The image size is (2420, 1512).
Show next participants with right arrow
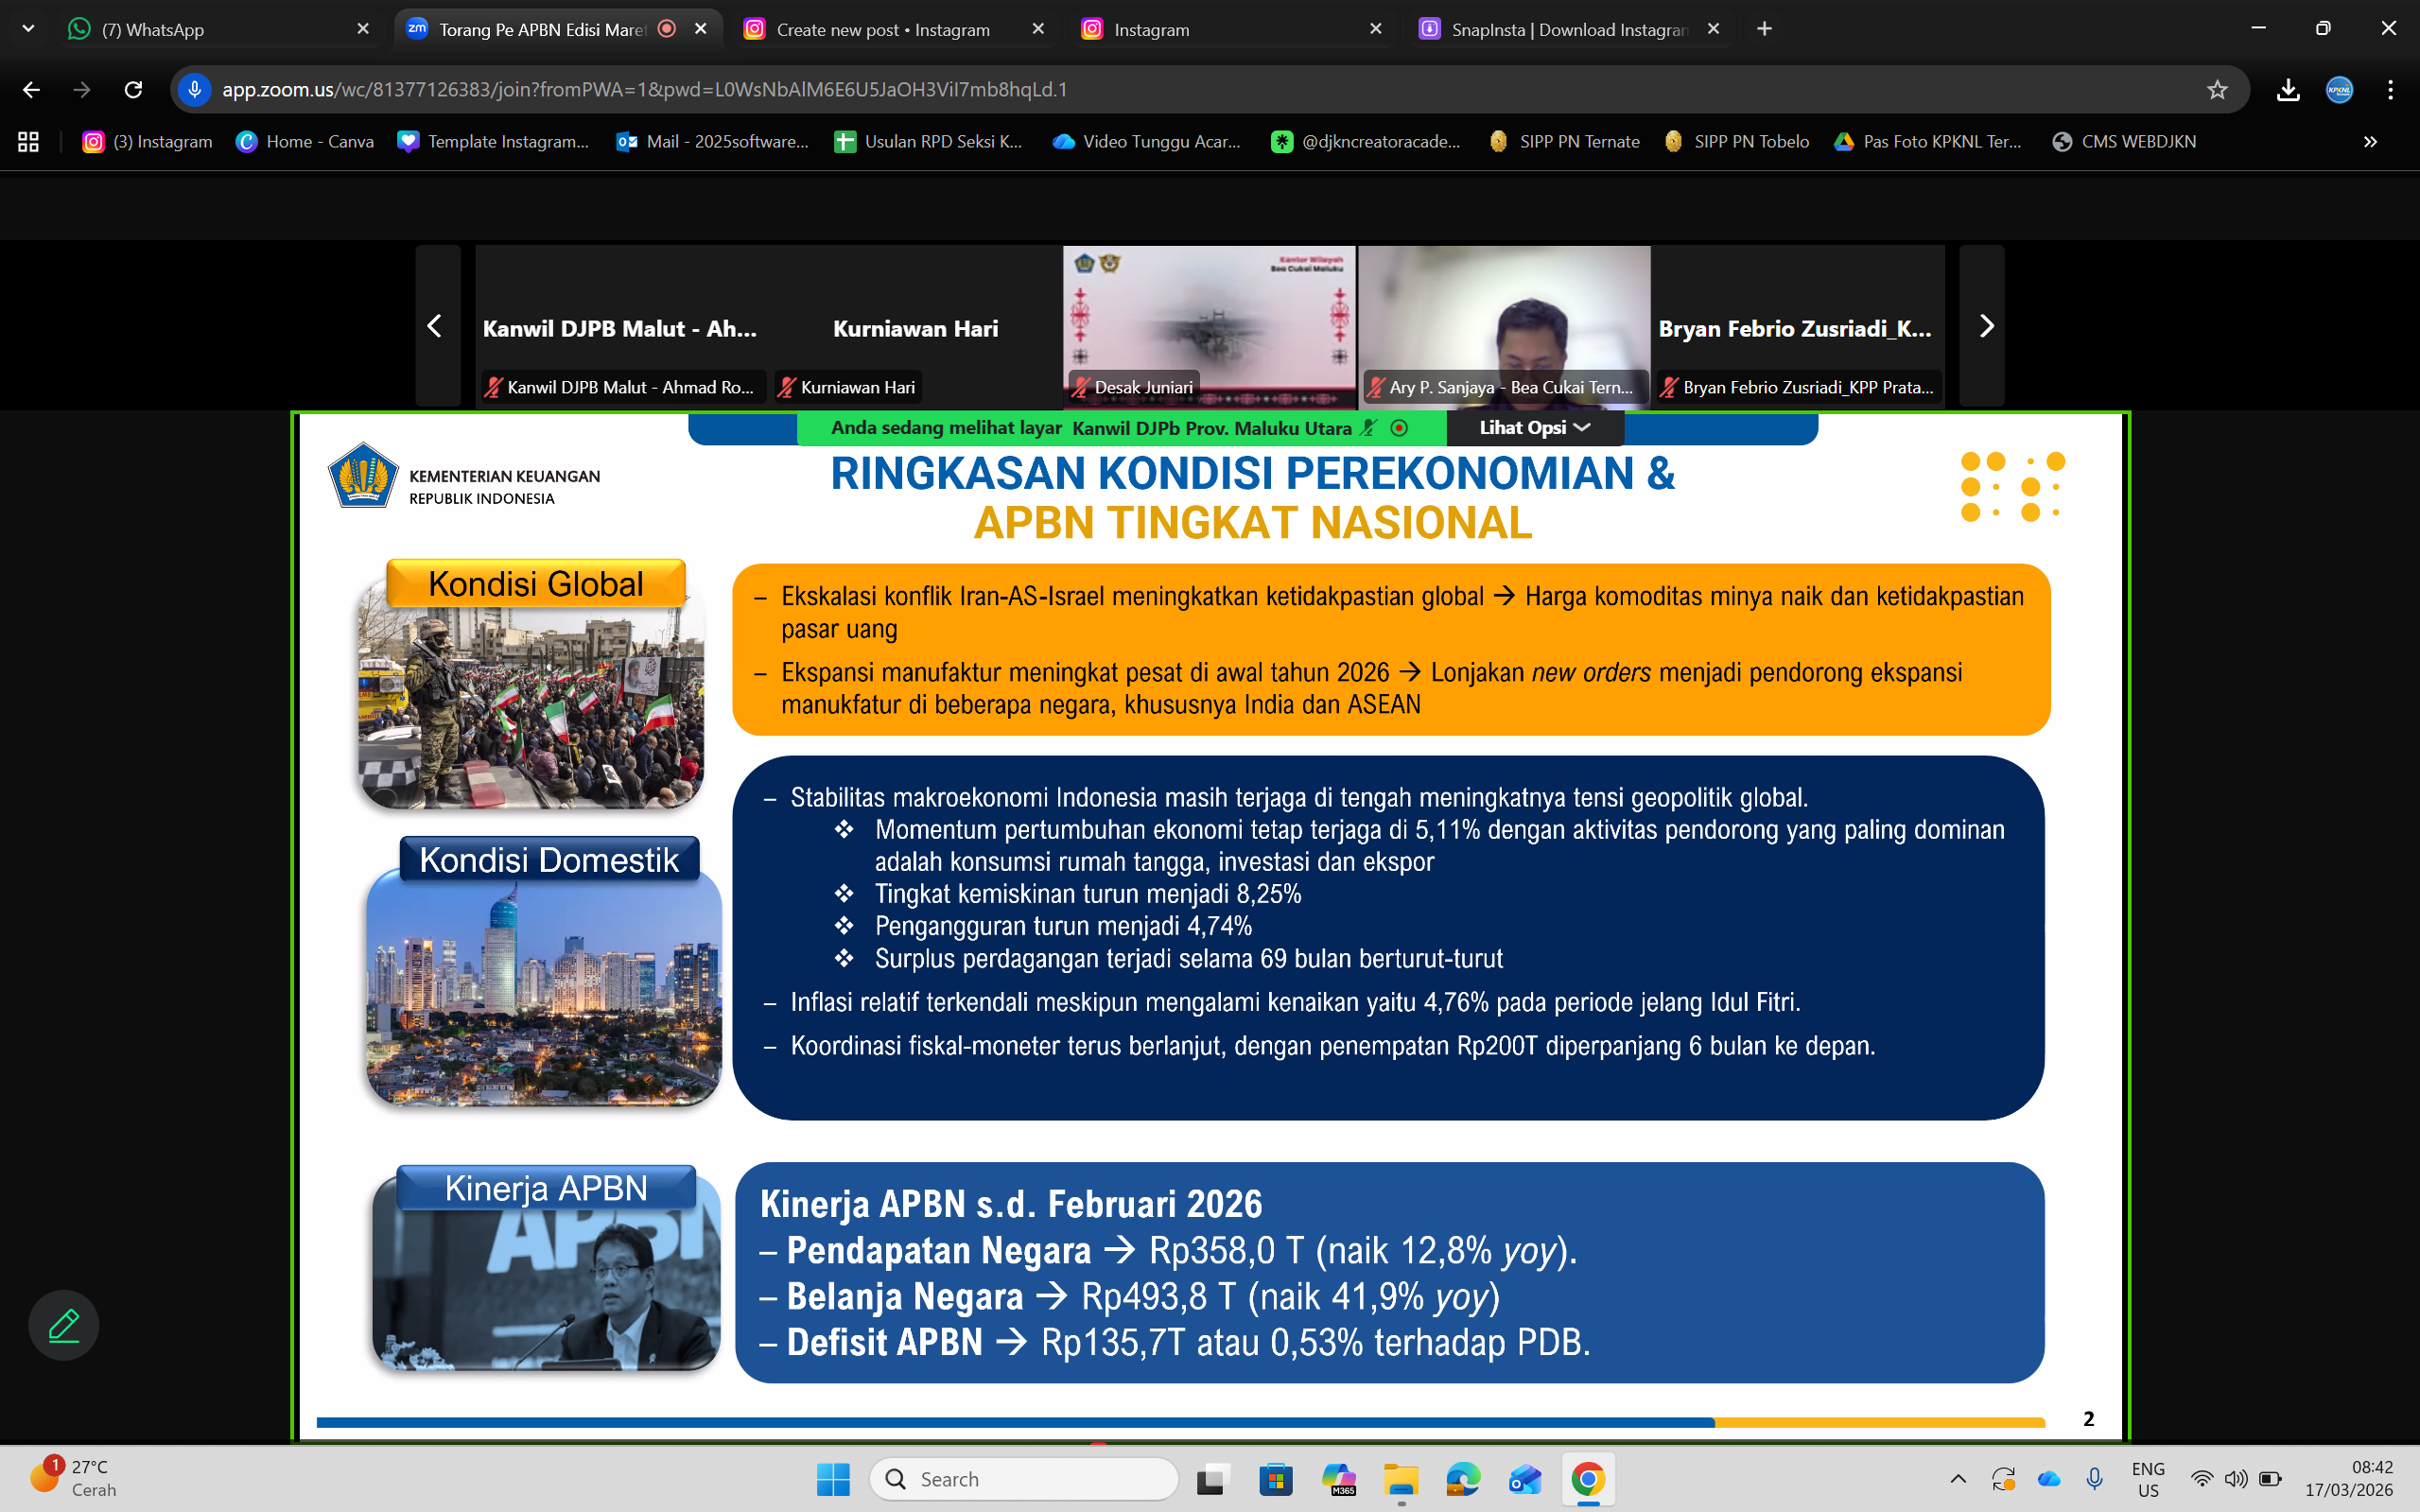point(1986,326)
